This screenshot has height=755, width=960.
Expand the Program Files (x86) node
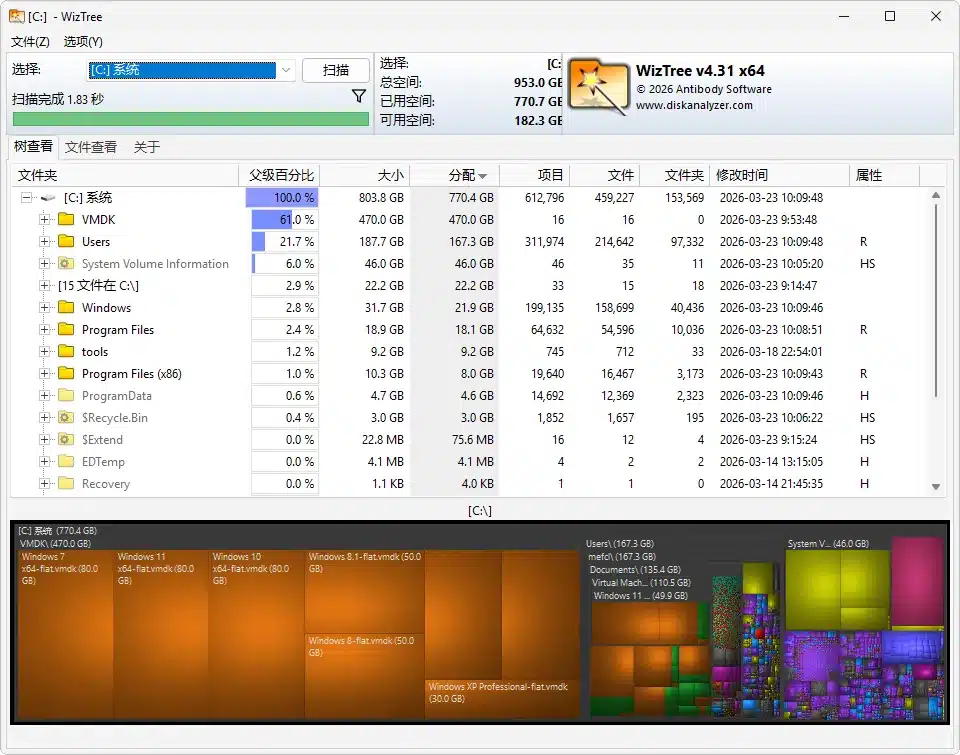click(44, 374)
